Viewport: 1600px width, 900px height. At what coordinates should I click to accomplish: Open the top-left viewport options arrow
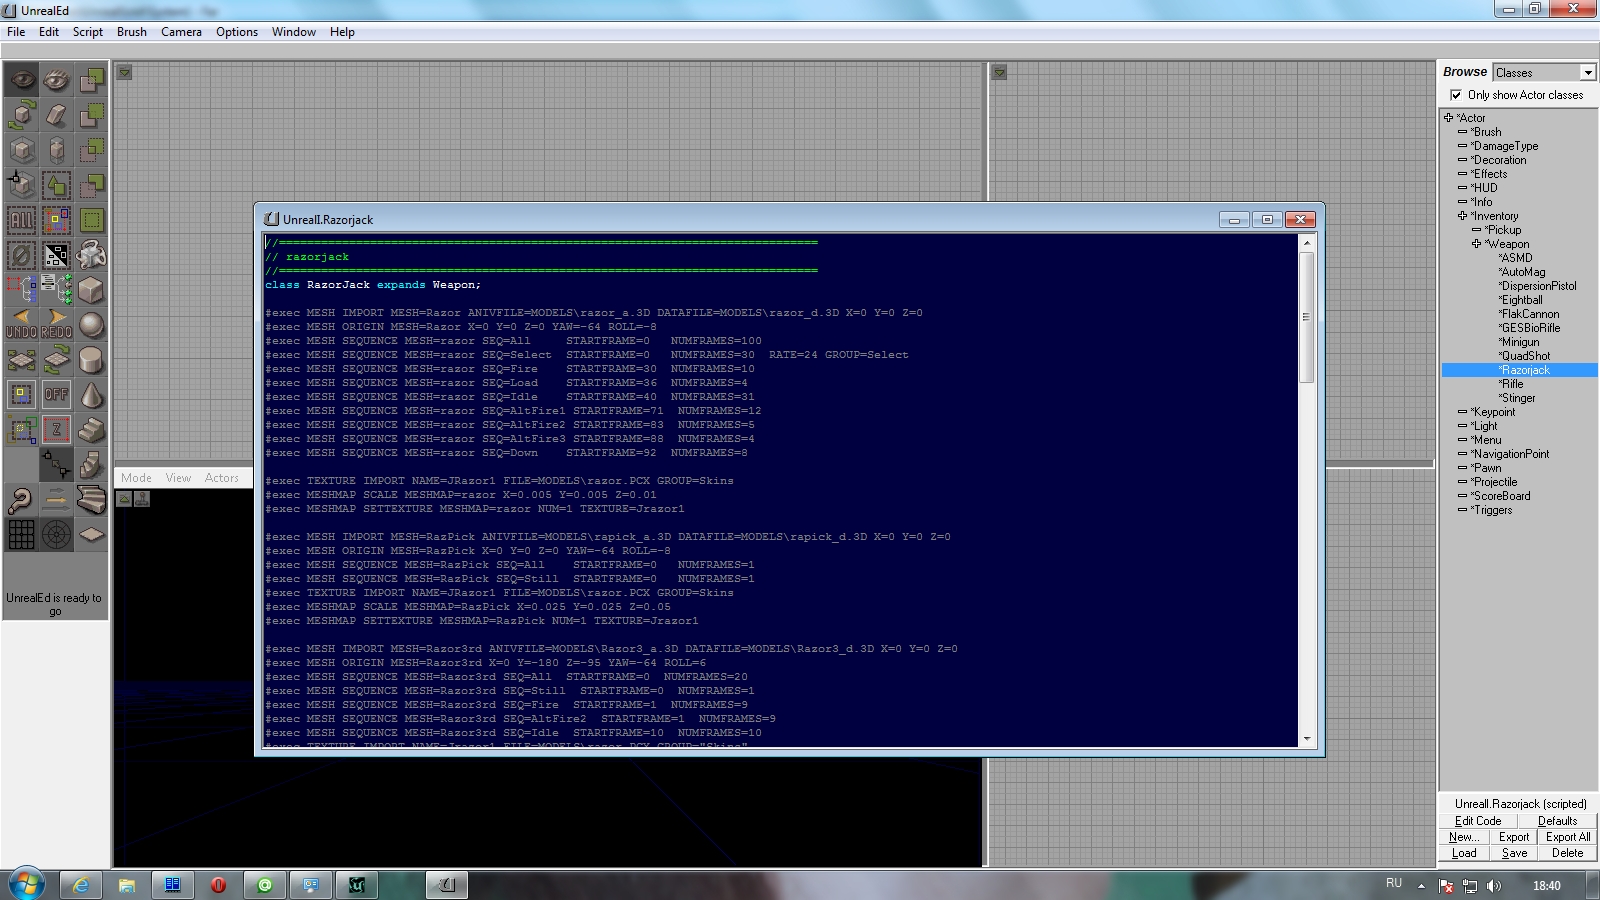(124, 72)
